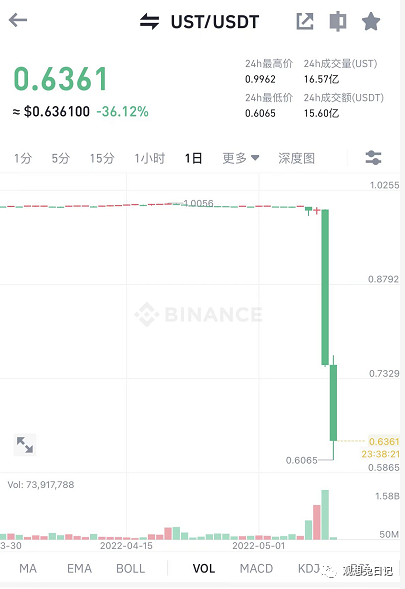Select the 1分 interval
Screen dimensions: 405x589
pyautogui.click(x=23, y=158)
